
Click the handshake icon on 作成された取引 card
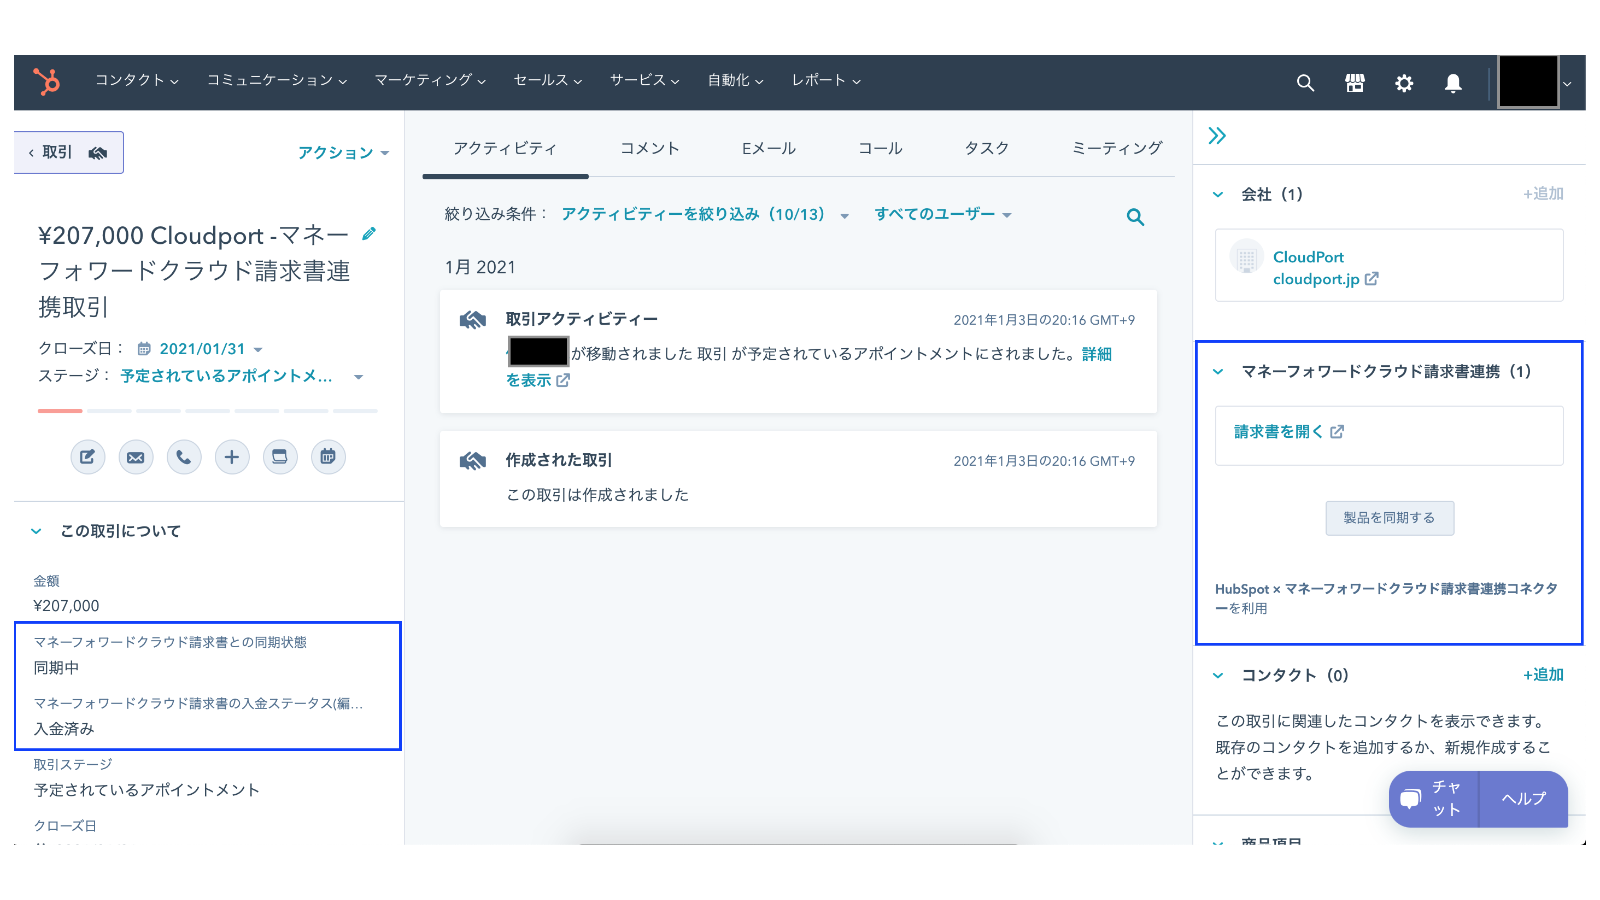click(x=473, y=461)
